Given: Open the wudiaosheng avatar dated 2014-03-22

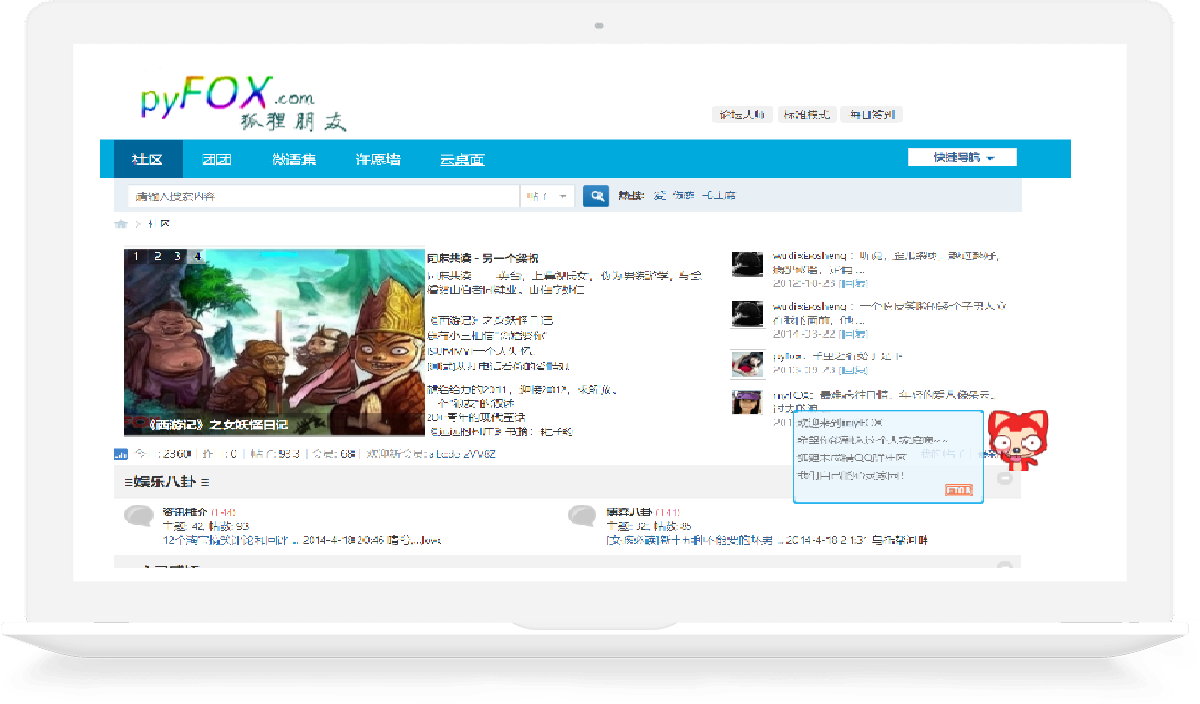Looking at the screenshot, I should [x=748, y=314].
